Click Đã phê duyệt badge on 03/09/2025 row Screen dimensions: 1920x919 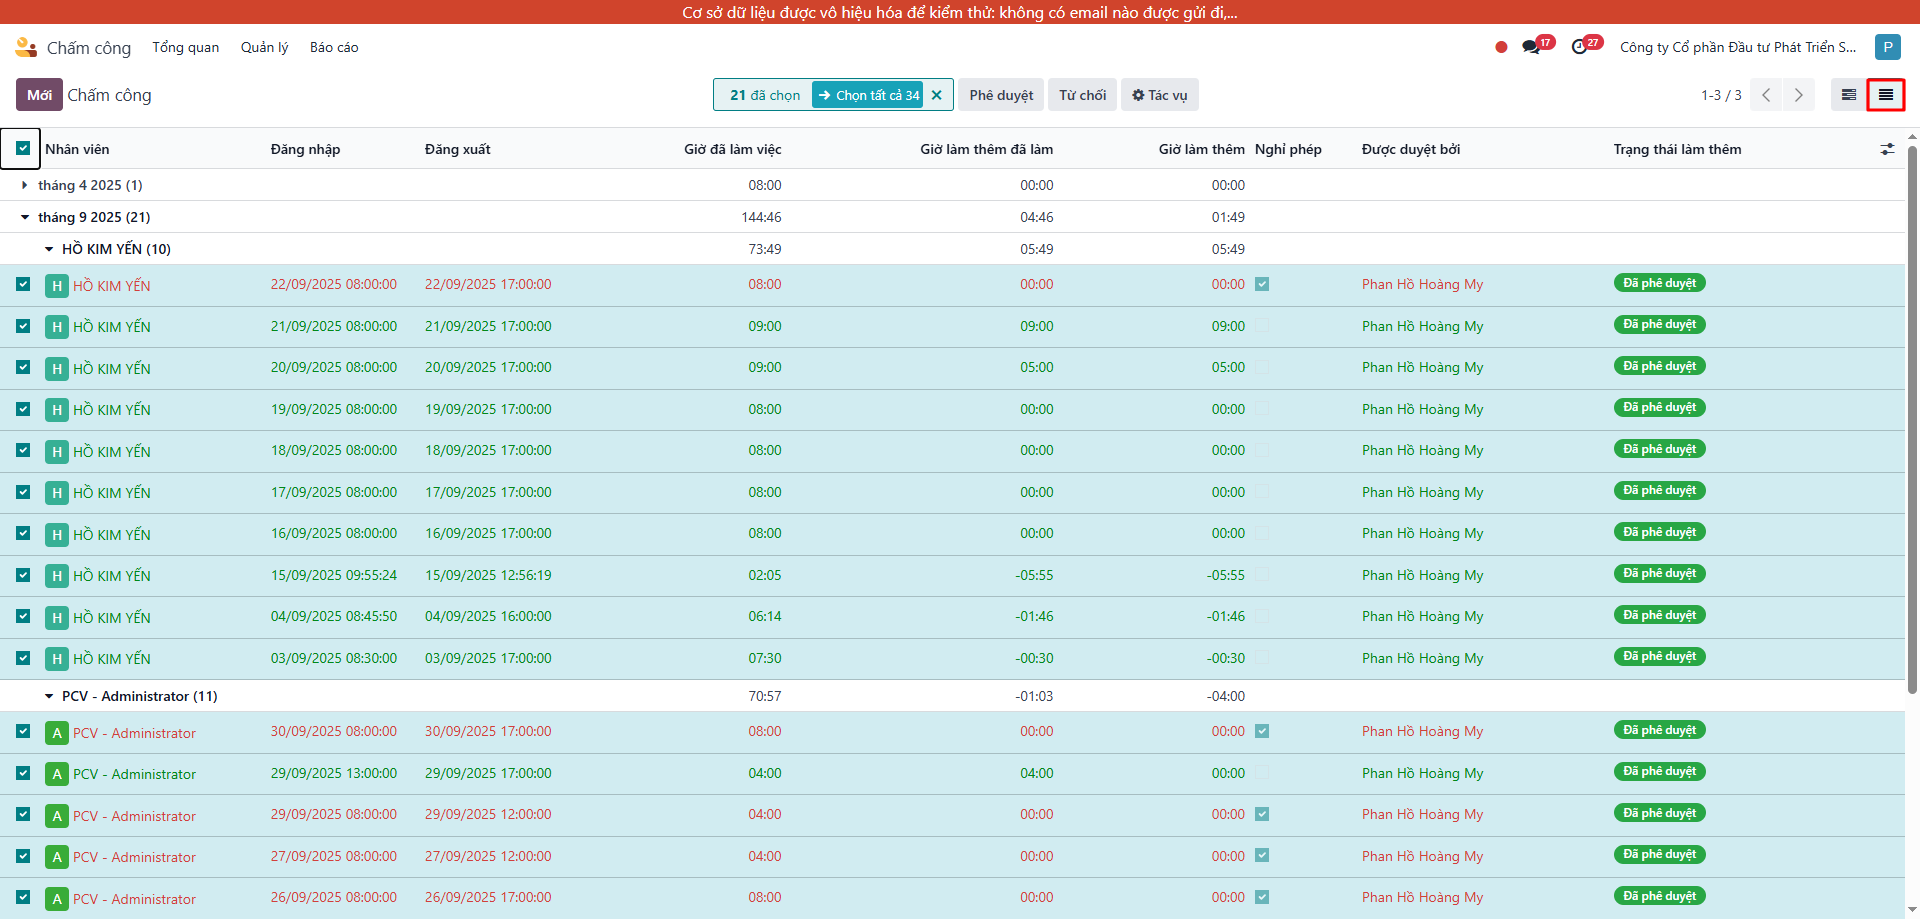click(x=1659, y=657)
